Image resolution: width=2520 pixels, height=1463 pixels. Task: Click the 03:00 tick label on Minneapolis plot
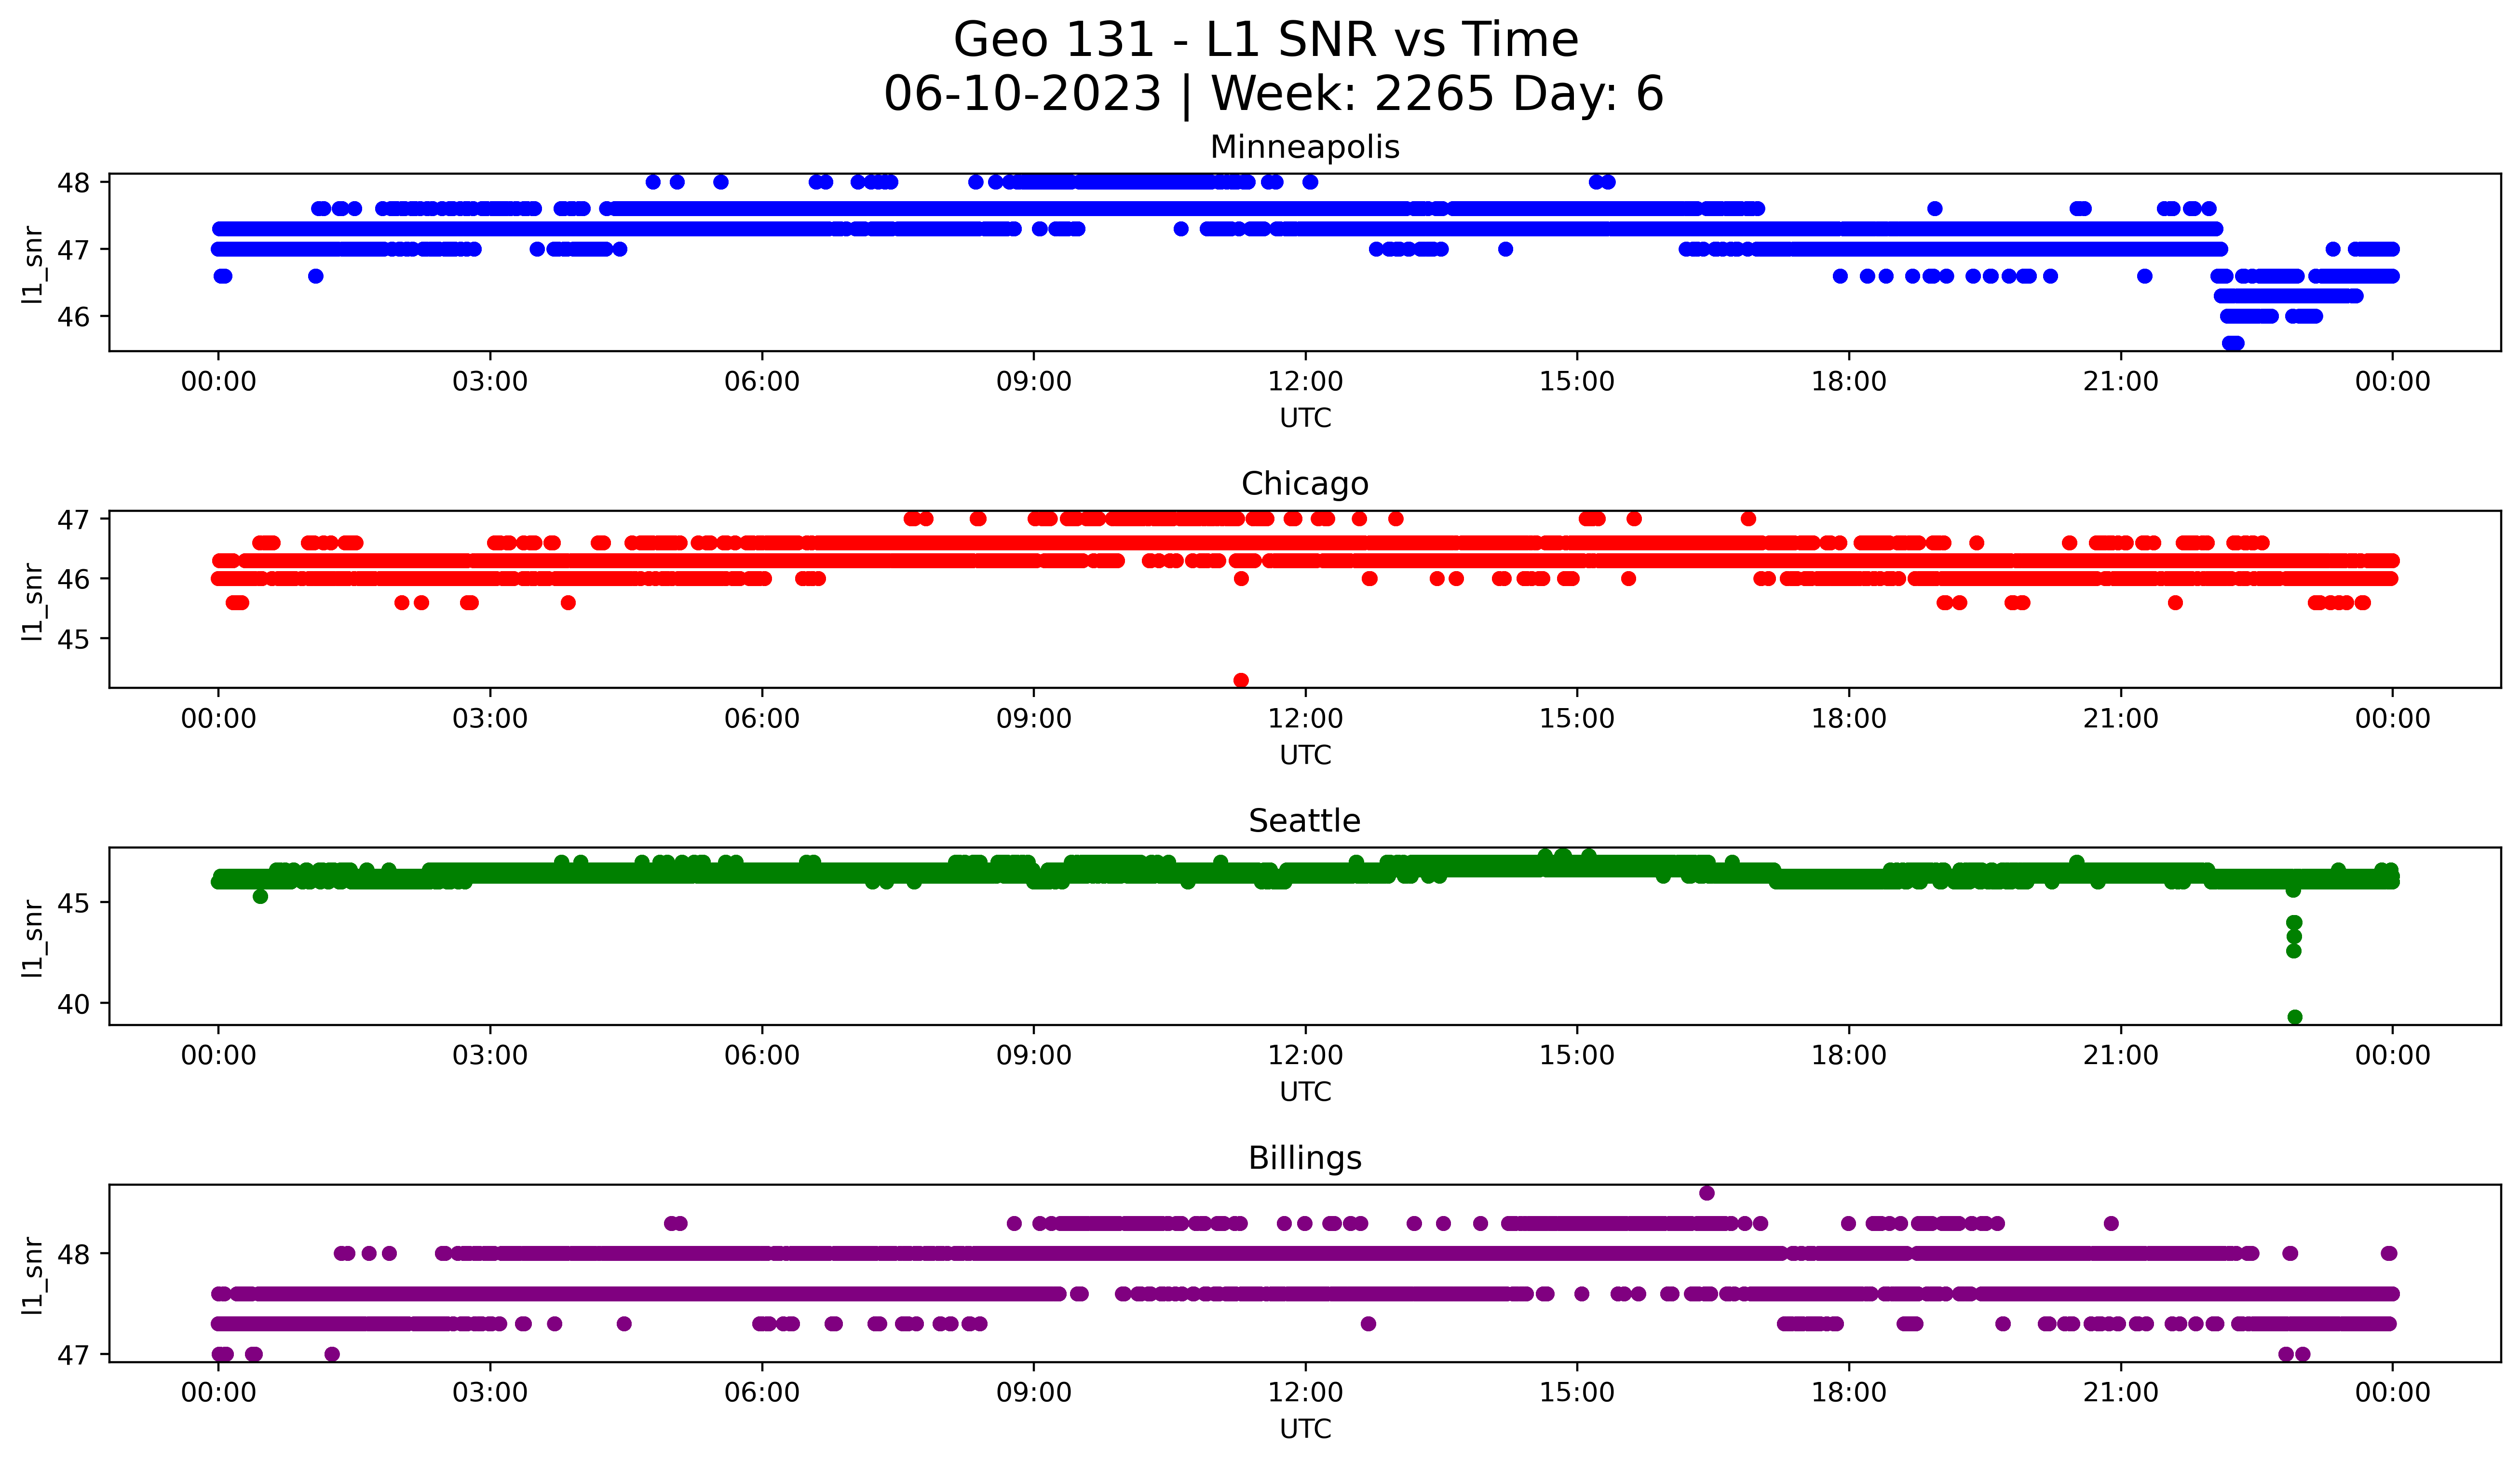tap(490, 382)
